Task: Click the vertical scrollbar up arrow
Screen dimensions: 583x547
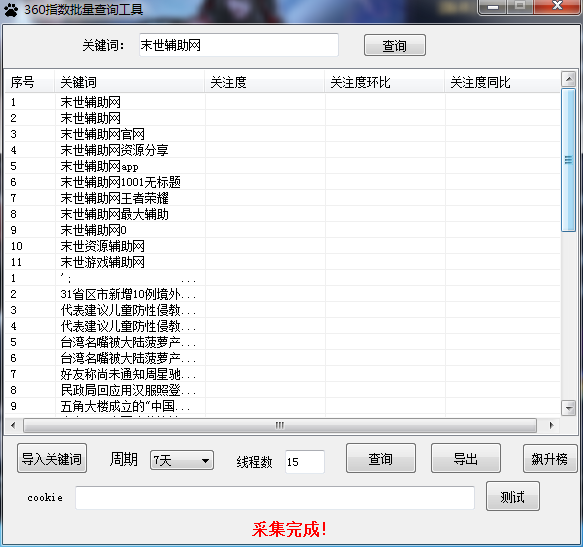Action: [568, 79]
